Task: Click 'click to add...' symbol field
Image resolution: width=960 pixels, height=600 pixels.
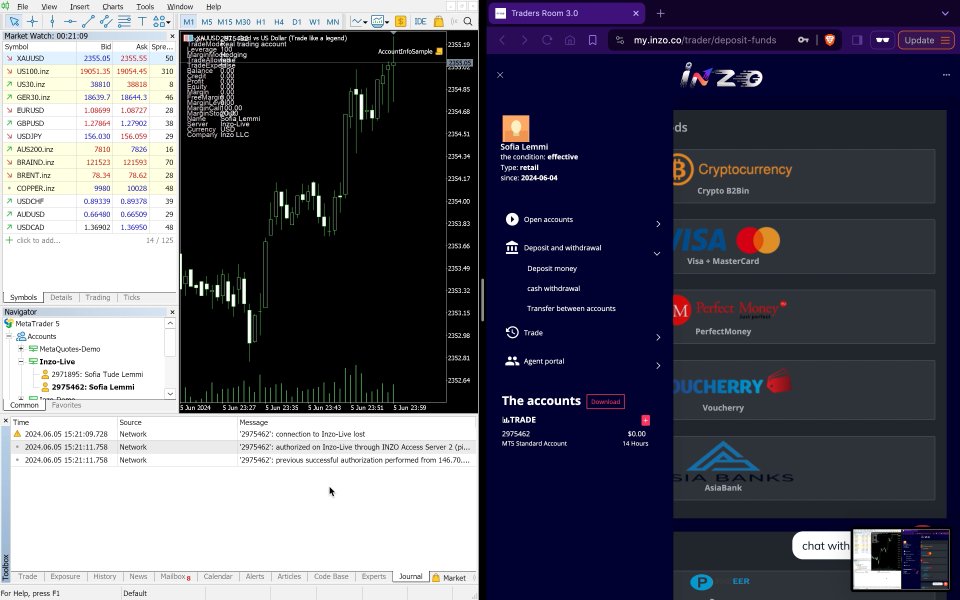Action: 38,240
